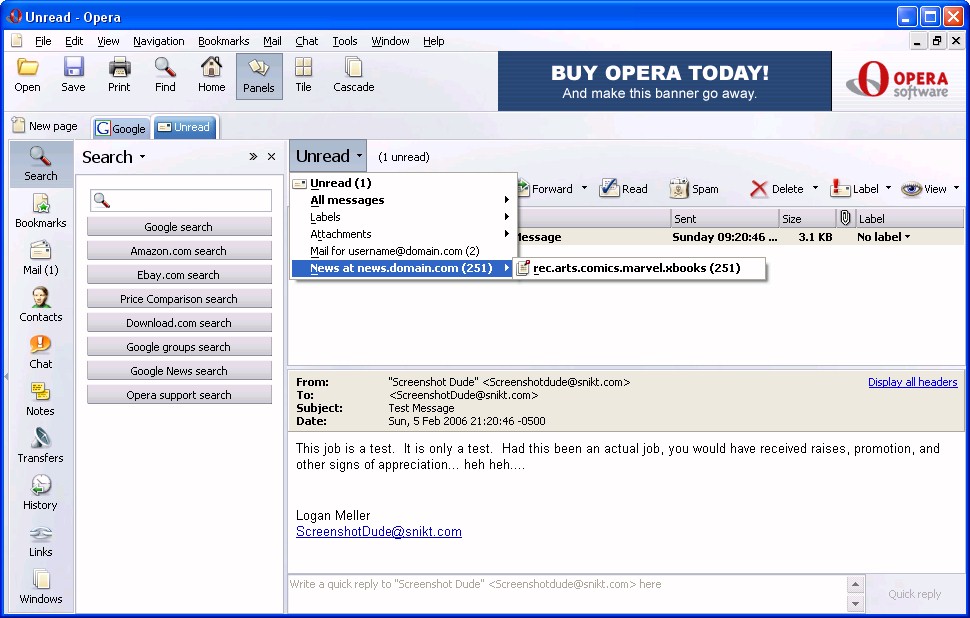
Task: Expand All messages submenu
Action: [x=403, y=200]
